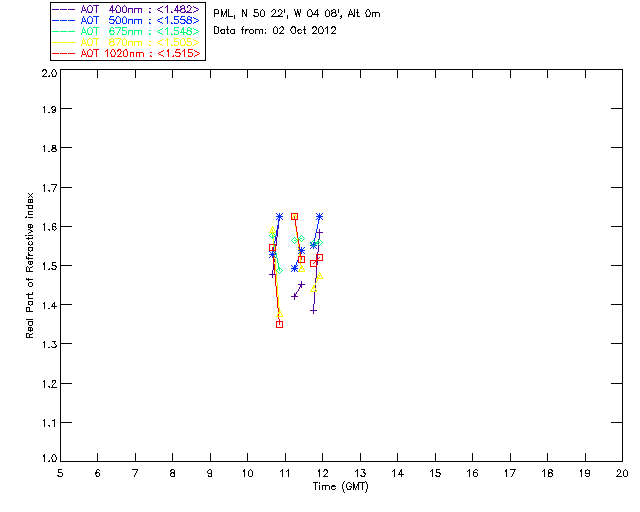Screen dimensions: 640x512
Task: Click the time axis tick label 15
Action: point(435,473)
